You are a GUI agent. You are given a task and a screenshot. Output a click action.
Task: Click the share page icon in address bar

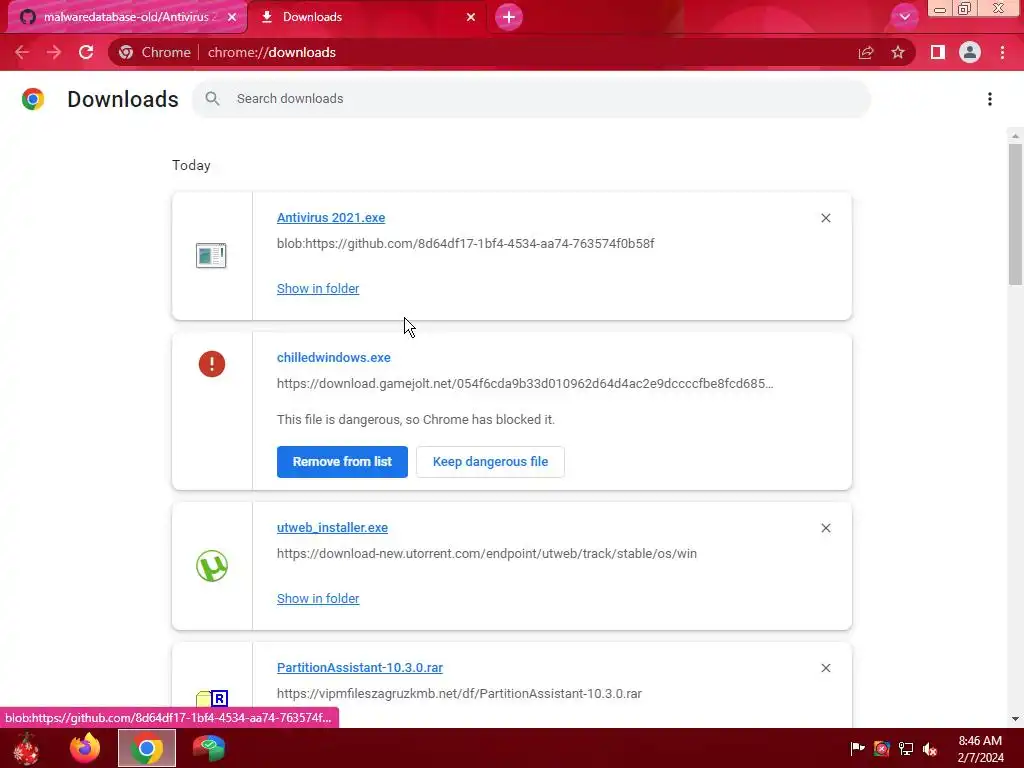[866, 52]
